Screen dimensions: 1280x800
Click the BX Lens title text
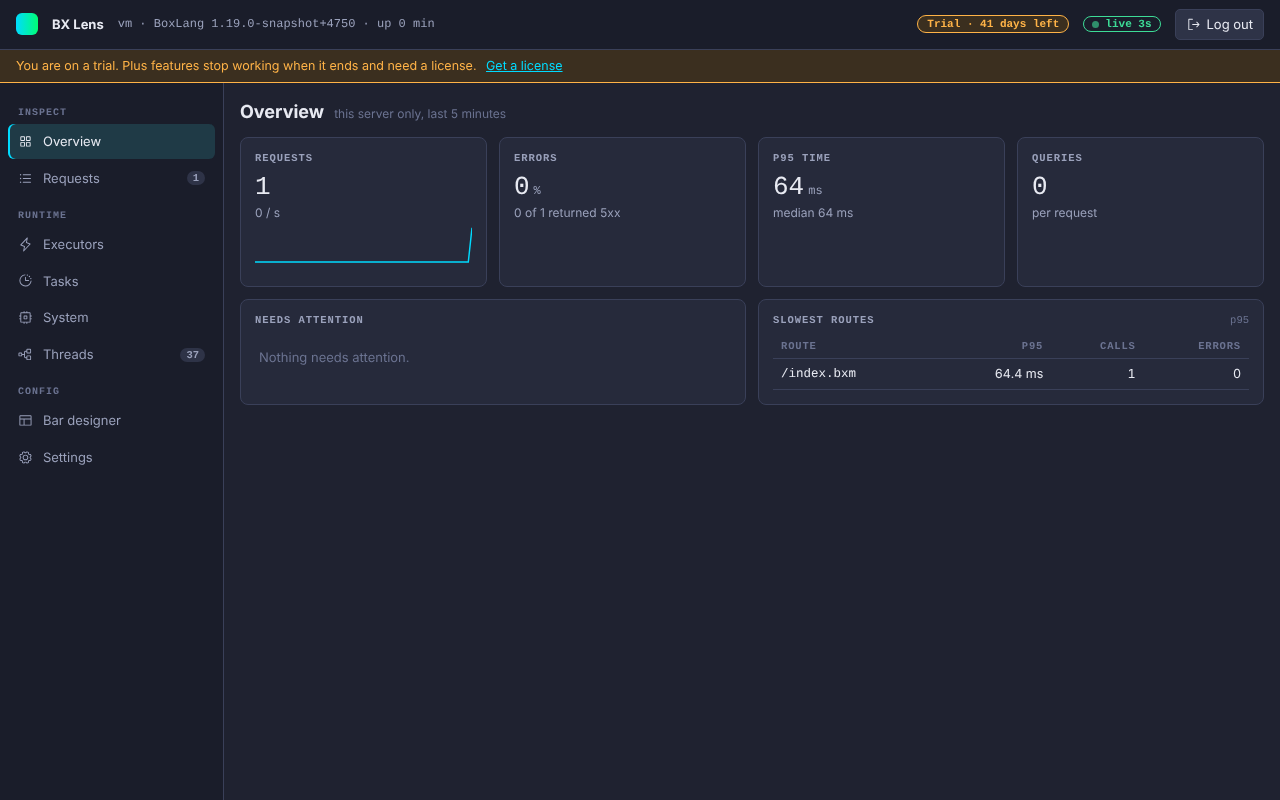pyautogui.click(x=78, y=24)
